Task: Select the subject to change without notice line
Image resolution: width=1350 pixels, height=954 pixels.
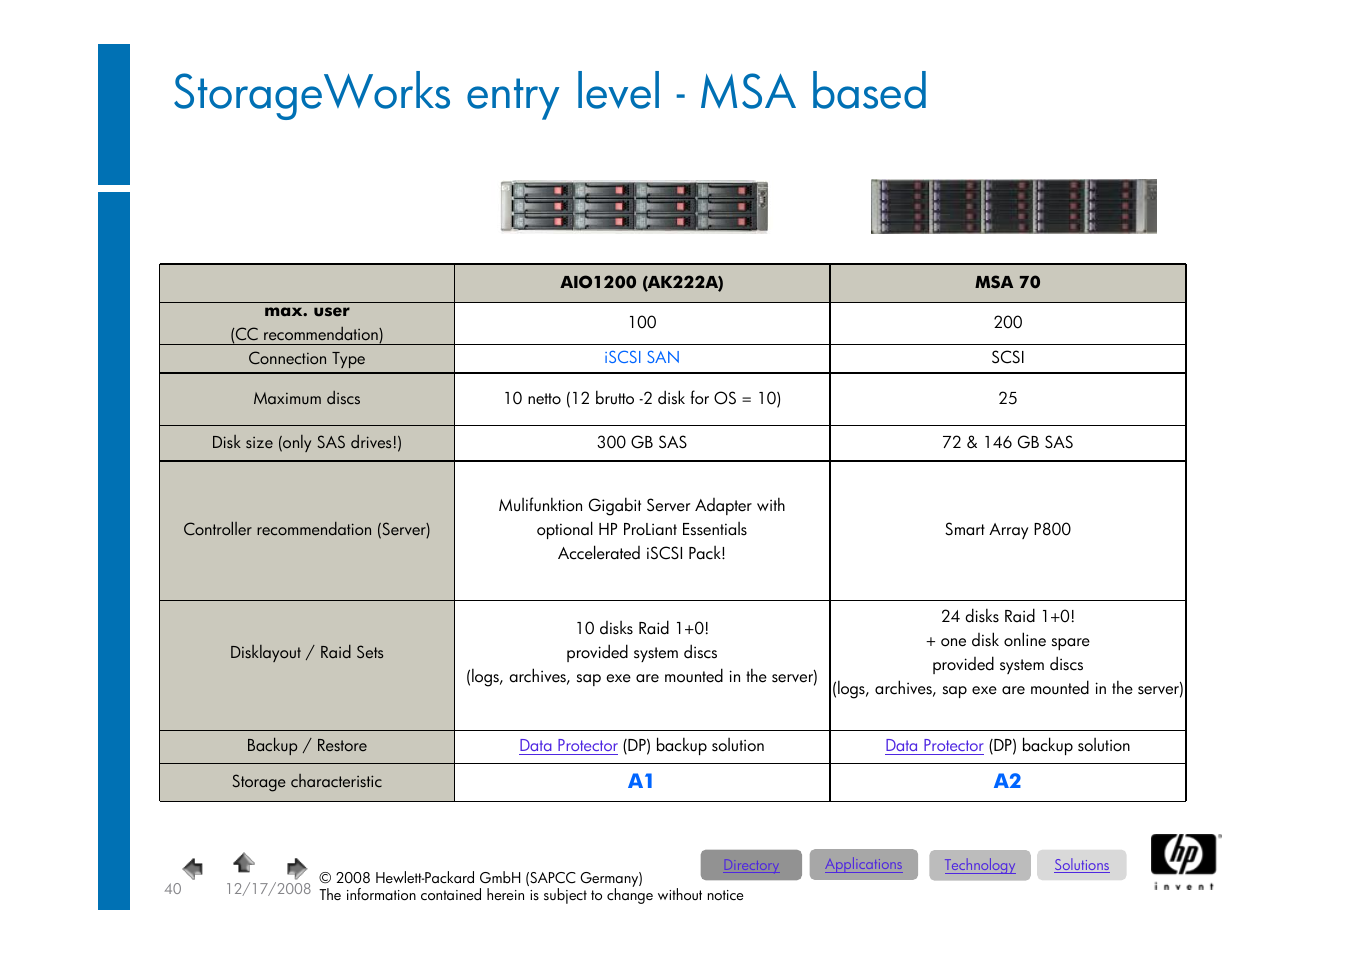Action: [x=531, y=895]
